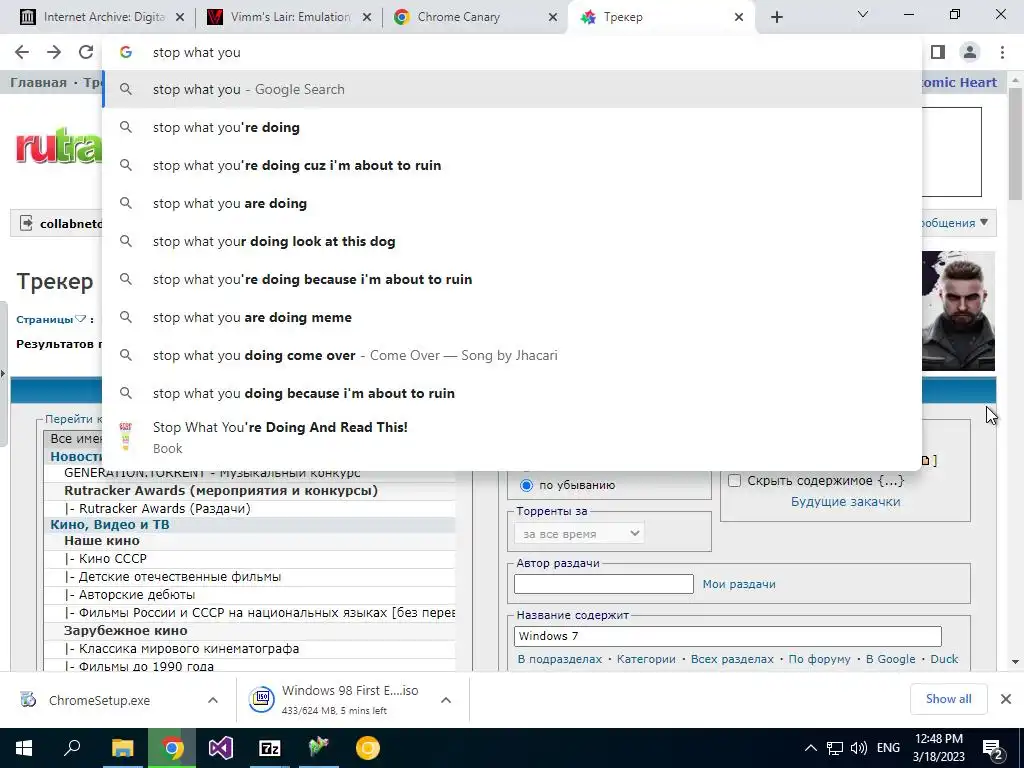Click the address bar text 'stop what you'
This screenshot has width=1024, height=768.
tap(197, 52)
